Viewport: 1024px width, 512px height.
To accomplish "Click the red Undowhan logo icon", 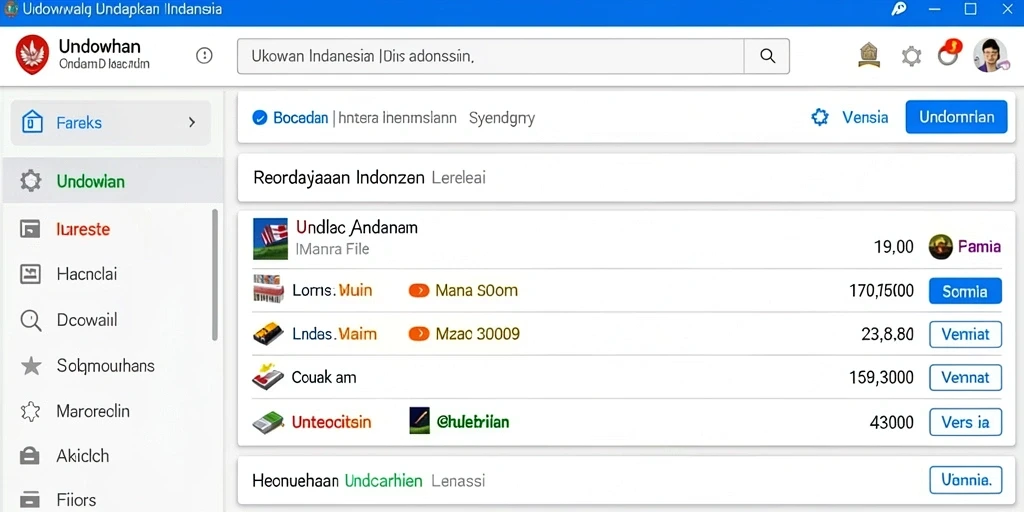I will pyautogui.click(x=32, y=56).
